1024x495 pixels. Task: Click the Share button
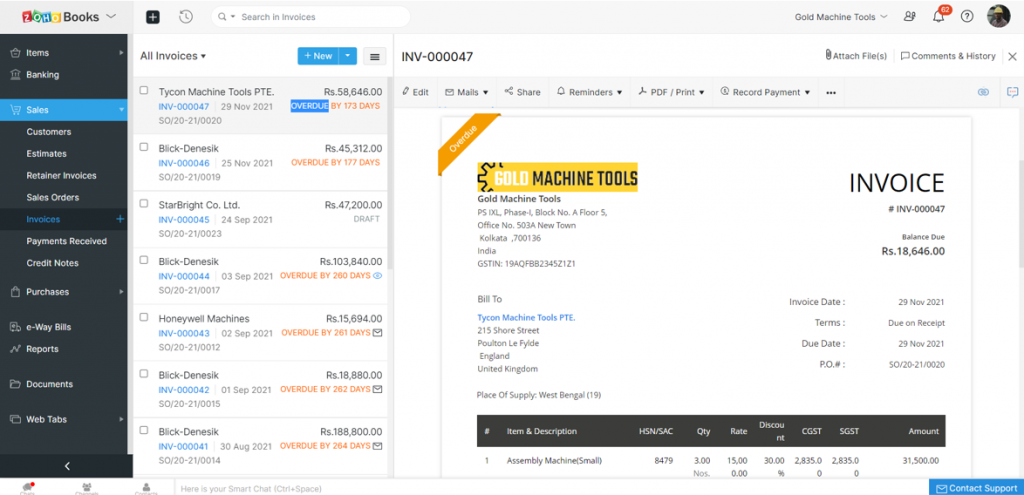click(522, 92)
